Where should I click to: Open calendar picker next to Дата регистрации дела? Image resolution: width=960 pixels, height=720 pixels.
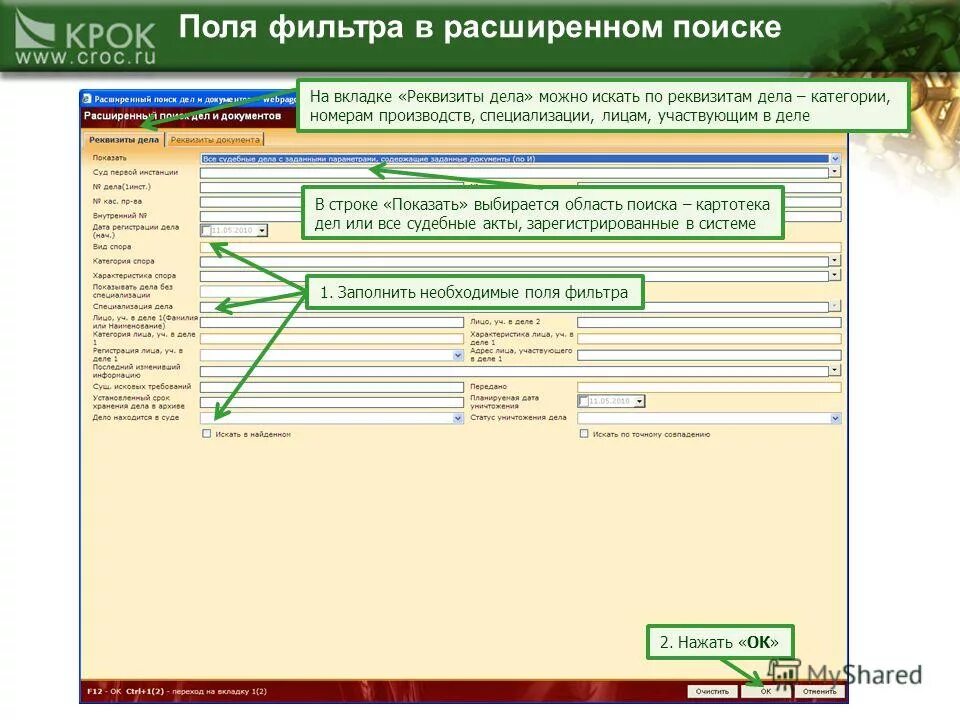point(260,231)
